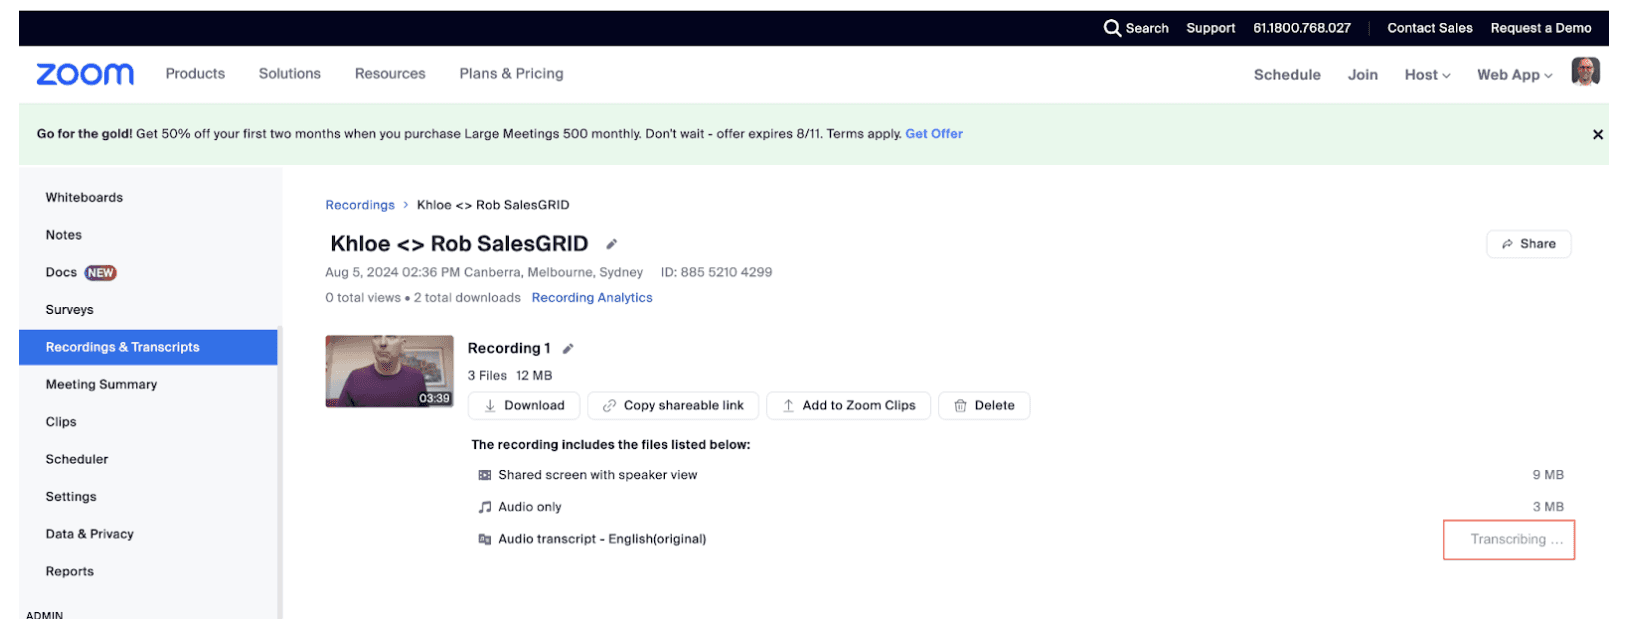Open Clips in the sidebar
This screenshot has height=638, width=1630.
coord(61,422)
